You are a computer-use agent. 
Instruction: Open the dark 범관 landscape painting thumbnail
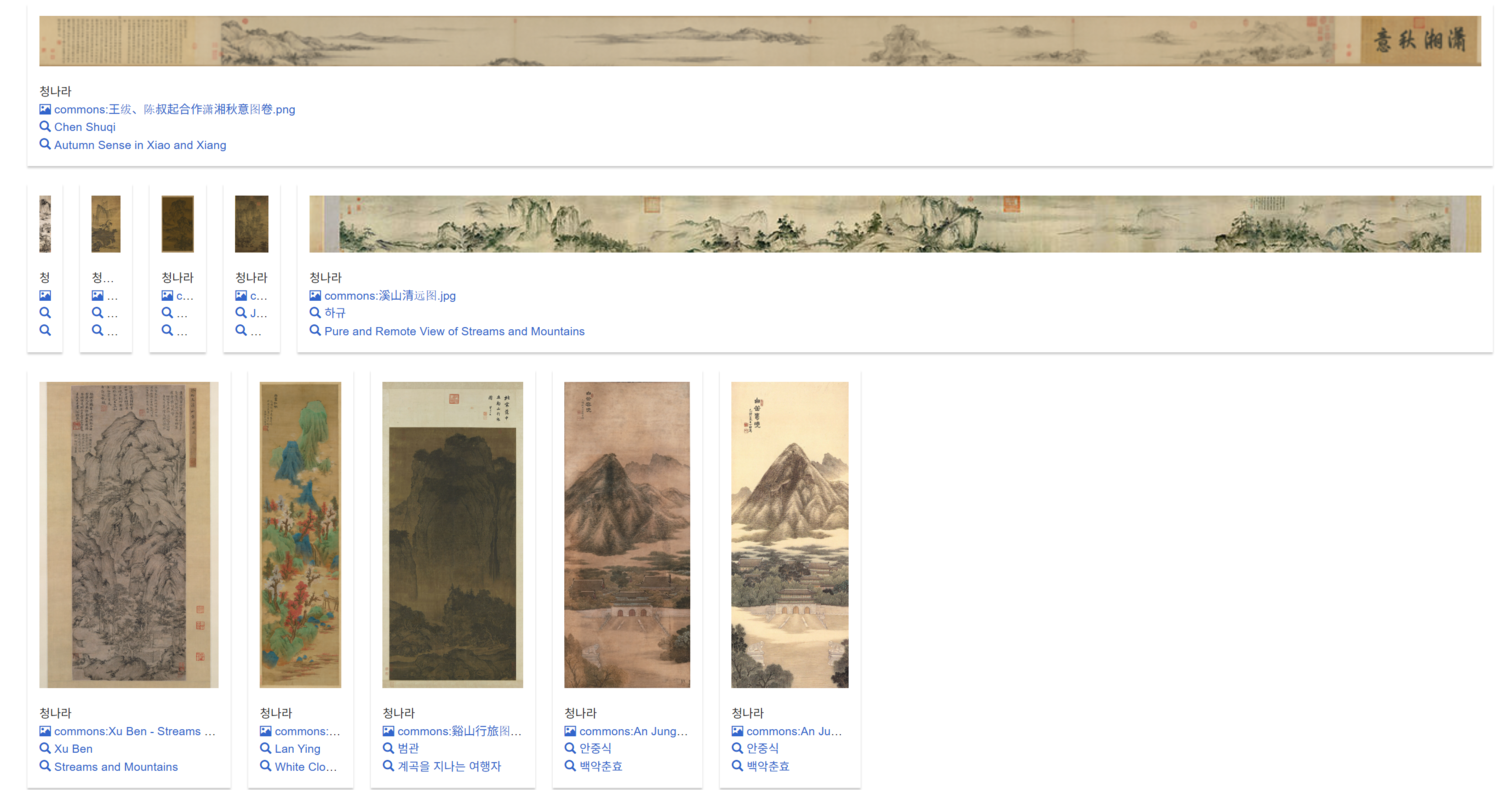(x=453, y=535)
